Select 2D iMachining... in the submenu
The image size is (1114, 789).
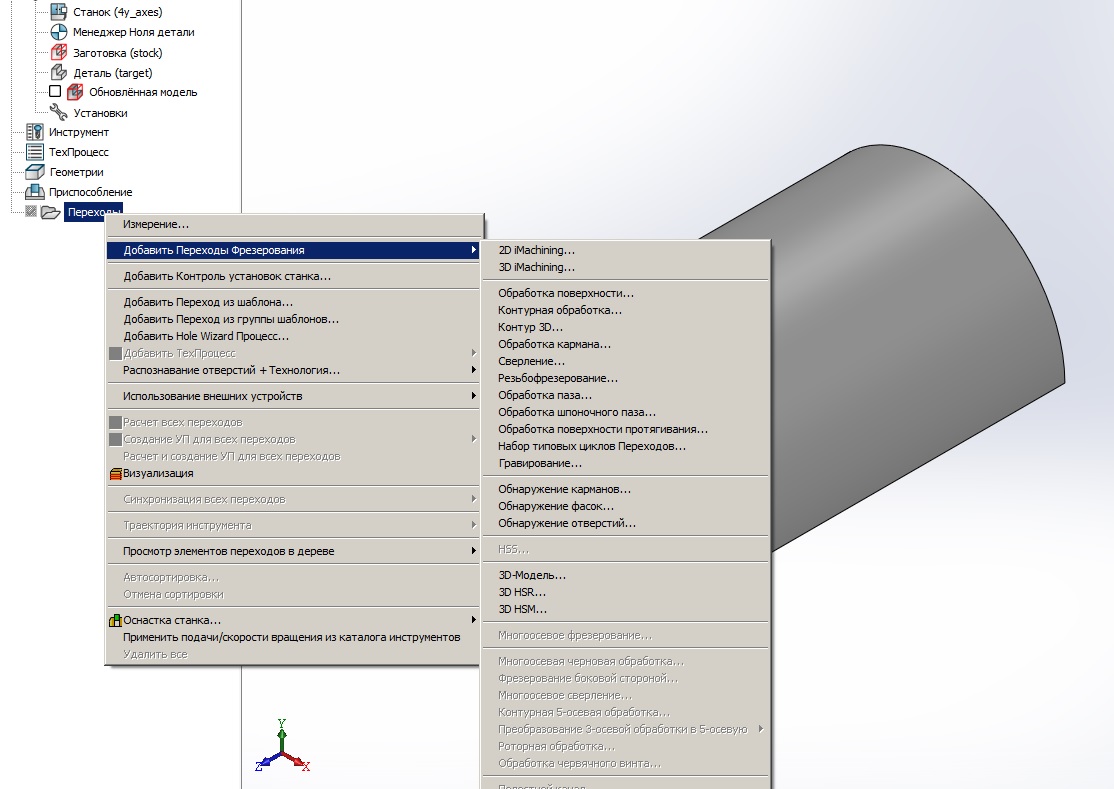pyautogui.click(x=625, y=250)
